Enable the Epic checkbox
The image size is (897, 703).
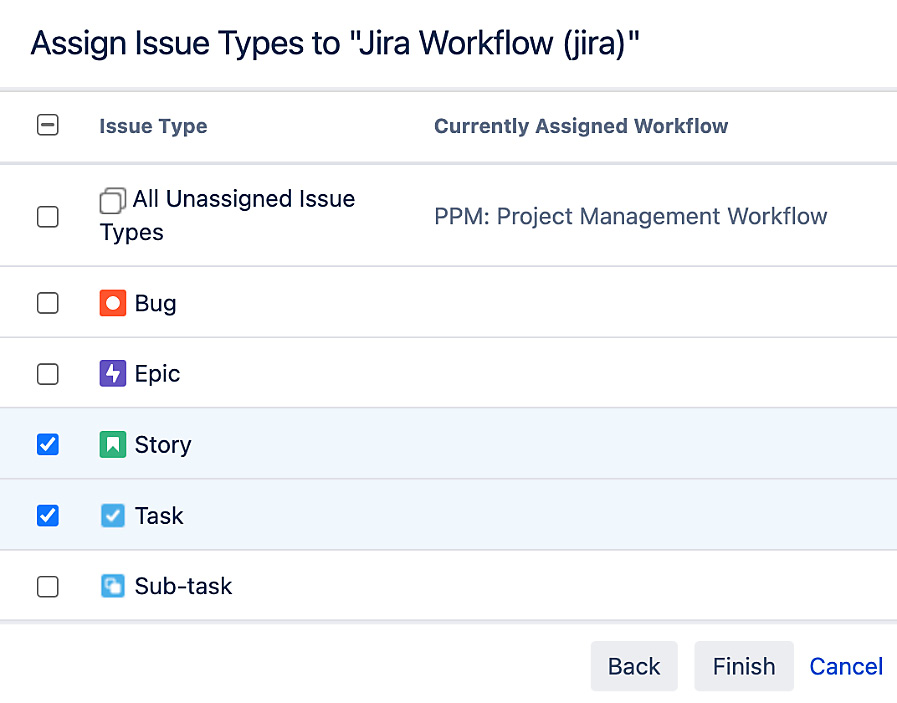coord(47,373)
